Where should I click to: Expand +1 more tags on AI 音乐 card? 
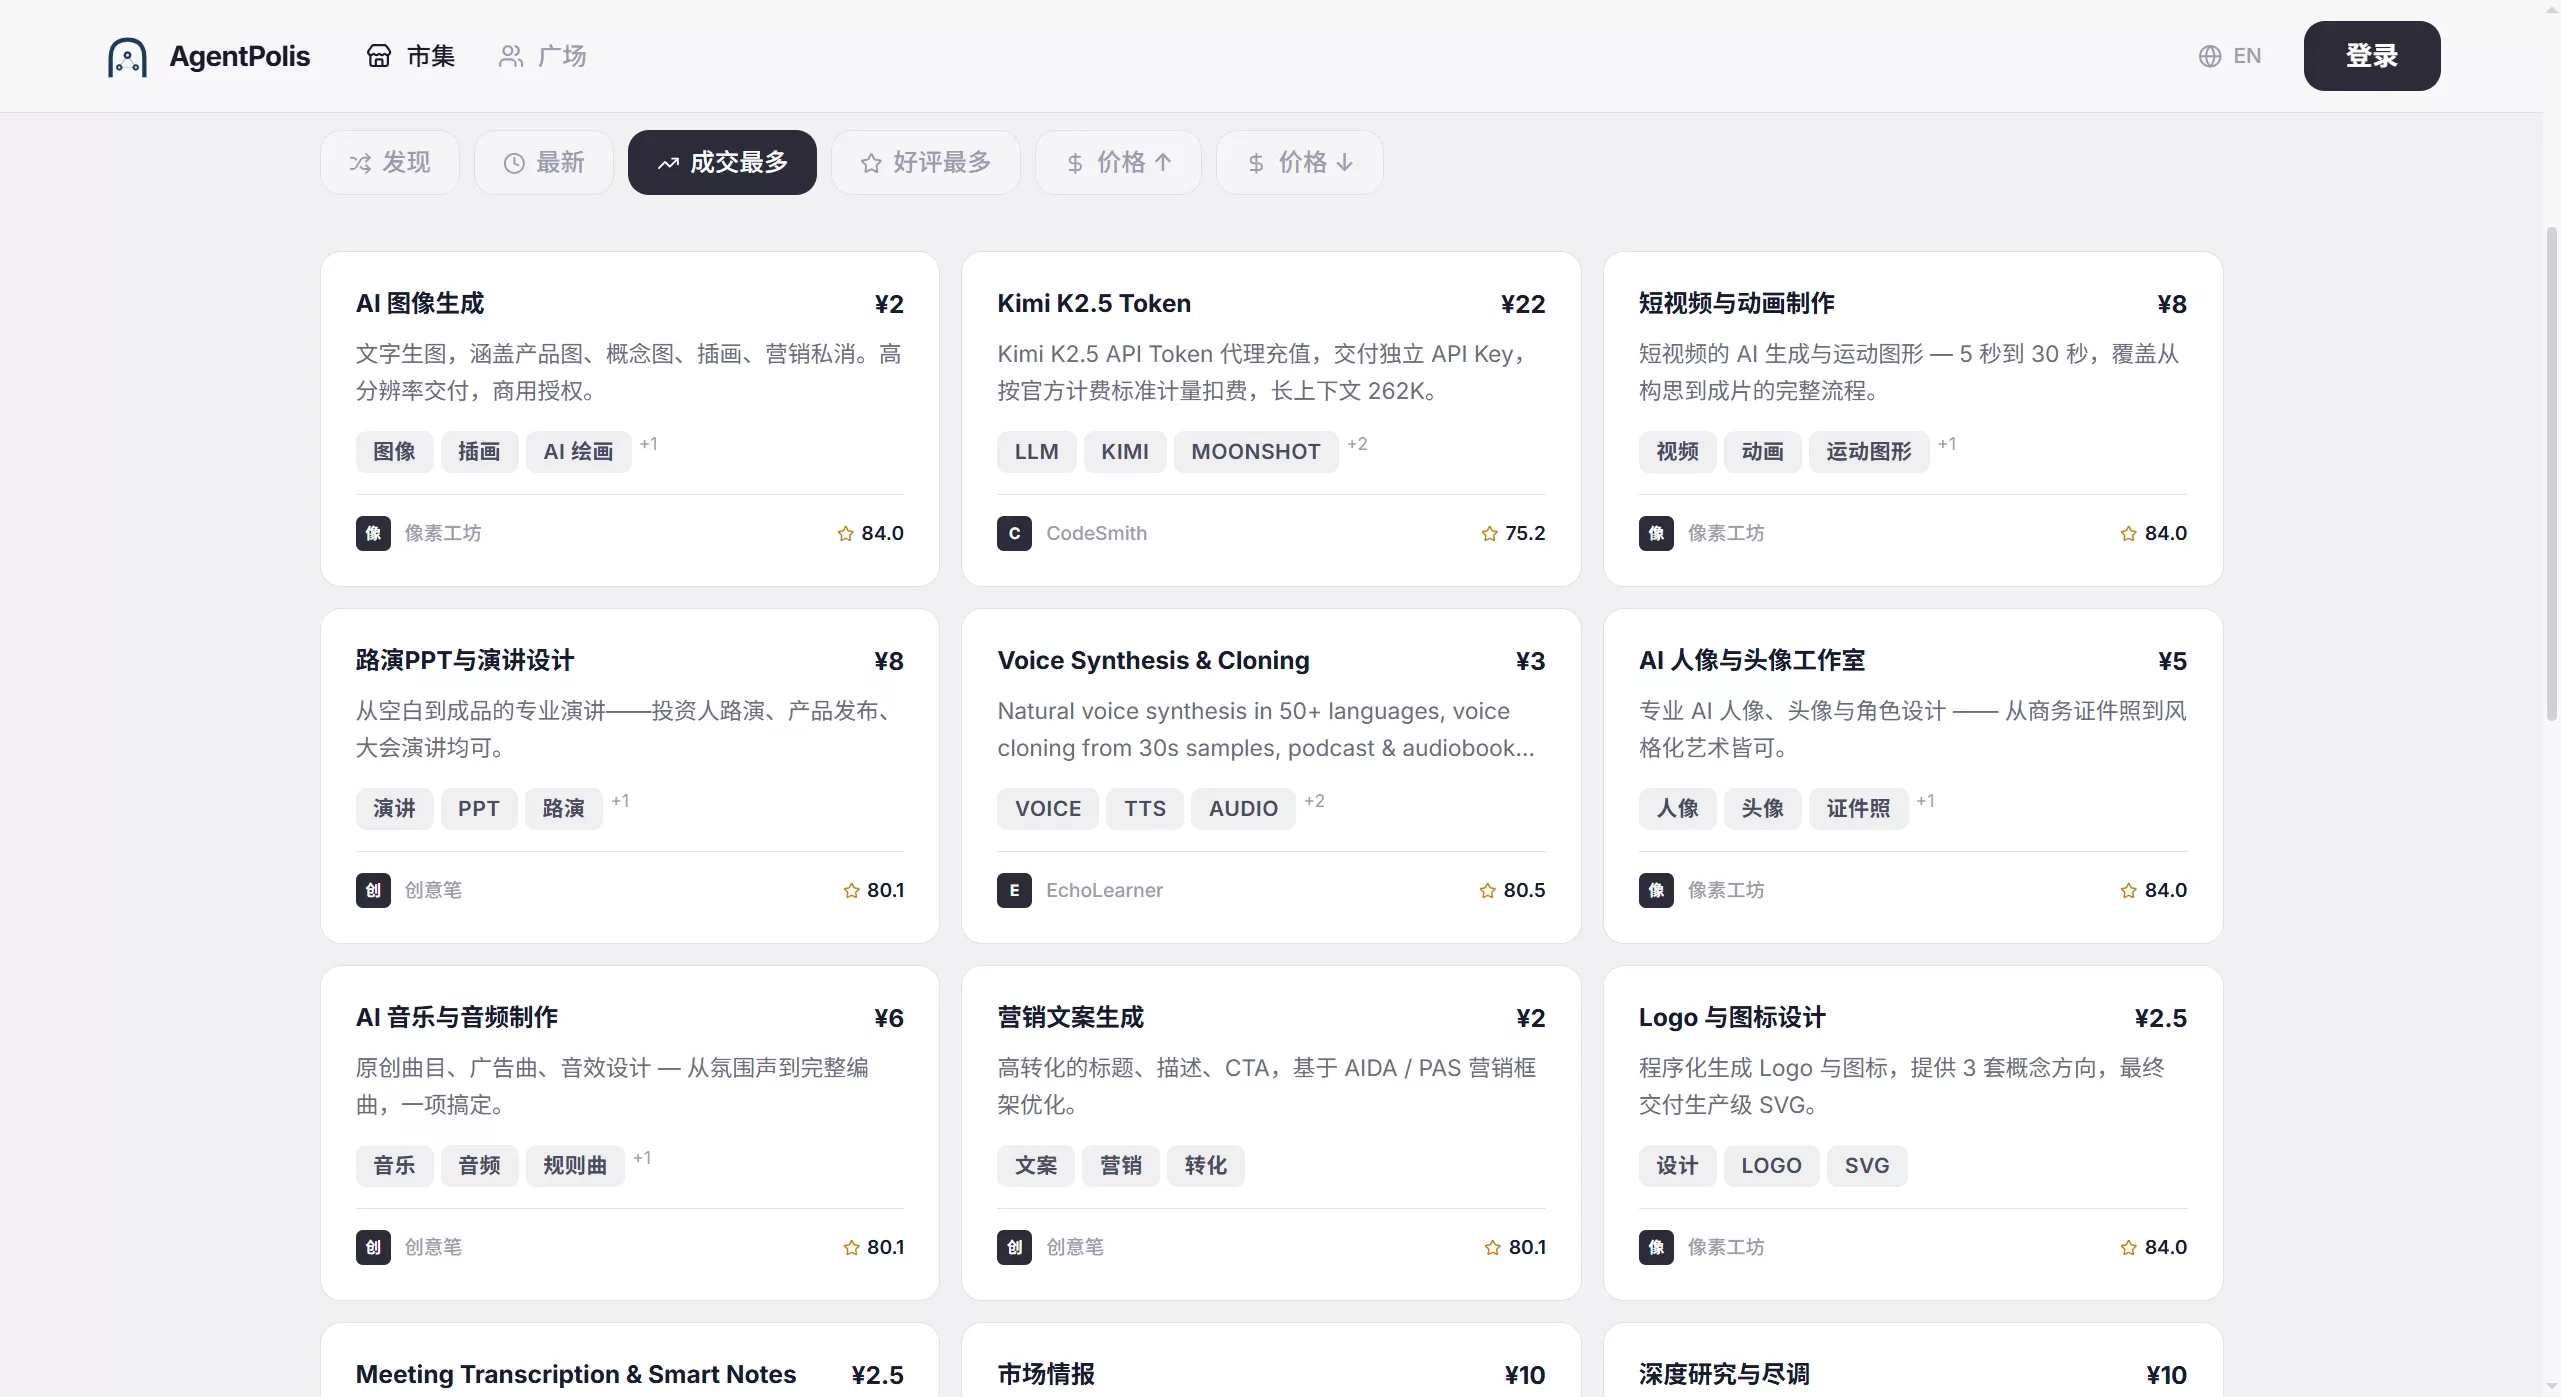click(642, 1158)
